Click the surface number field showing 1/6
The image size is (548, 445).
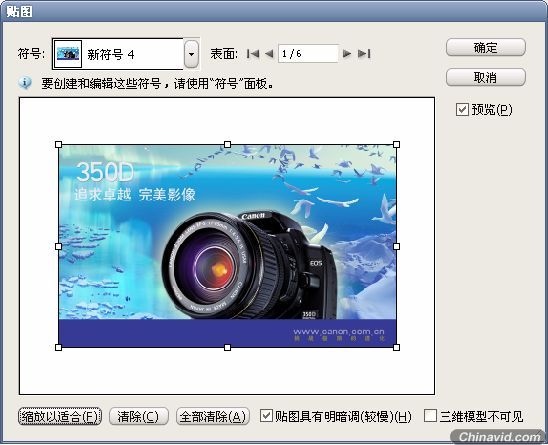click(308, 53)
